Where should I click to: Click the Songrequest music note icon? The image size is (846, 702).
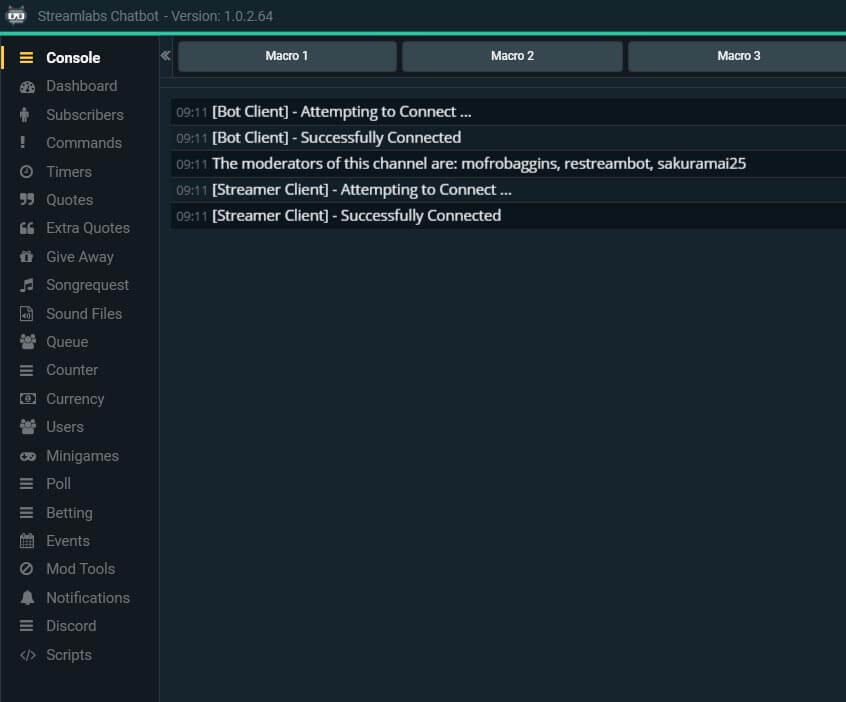26,285
